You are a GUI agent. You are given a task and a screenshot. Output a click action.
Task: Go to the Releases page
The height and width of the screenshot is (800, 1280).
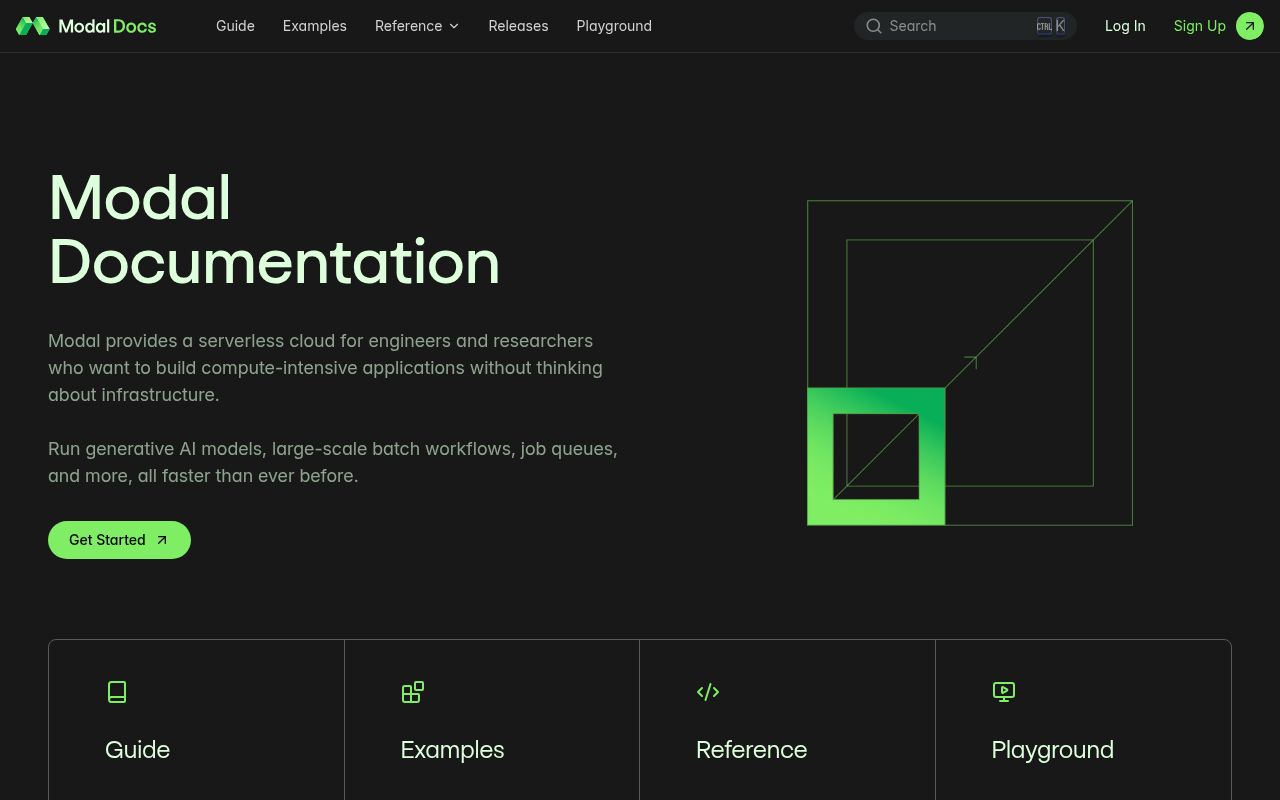pyautogui.click(x=518, y=26)
